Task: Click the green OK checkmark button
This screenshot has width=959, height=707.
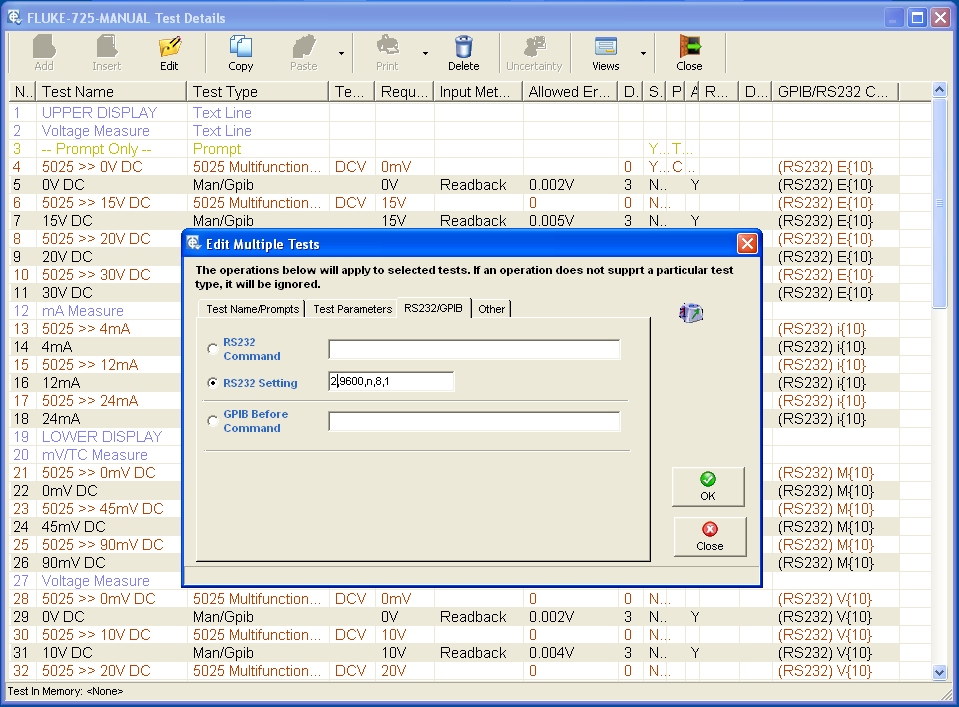Action: (x=708, y=487)
